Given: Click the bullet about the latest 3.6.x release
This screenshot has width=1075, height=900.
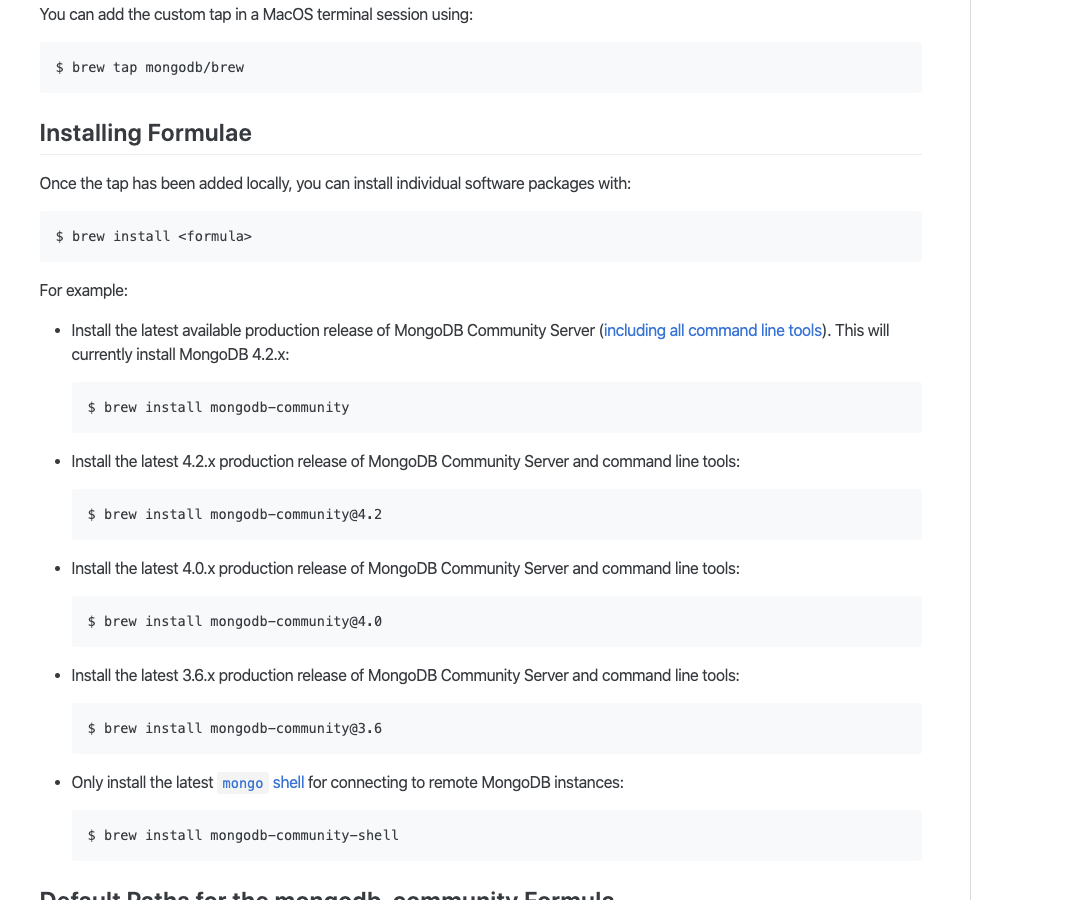Looking at the screenshot, I should tap(405, 675).
